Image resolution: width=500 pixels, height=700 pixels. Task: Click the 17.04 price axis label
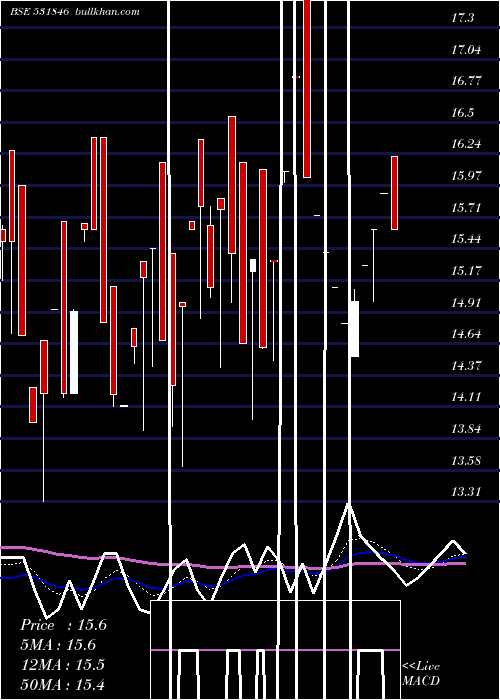click(466, 50)
